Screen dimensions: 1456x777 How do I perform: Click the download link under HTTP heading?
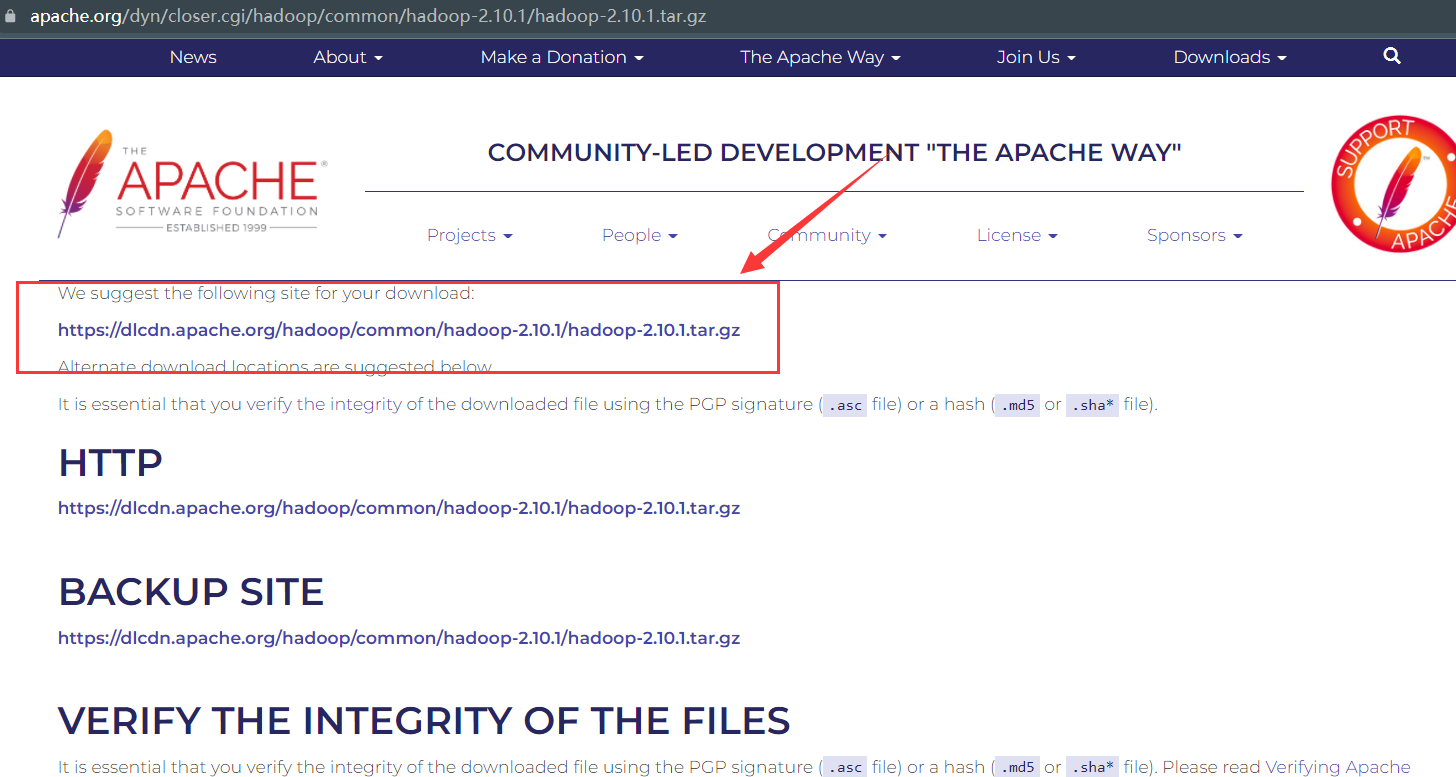399,508
